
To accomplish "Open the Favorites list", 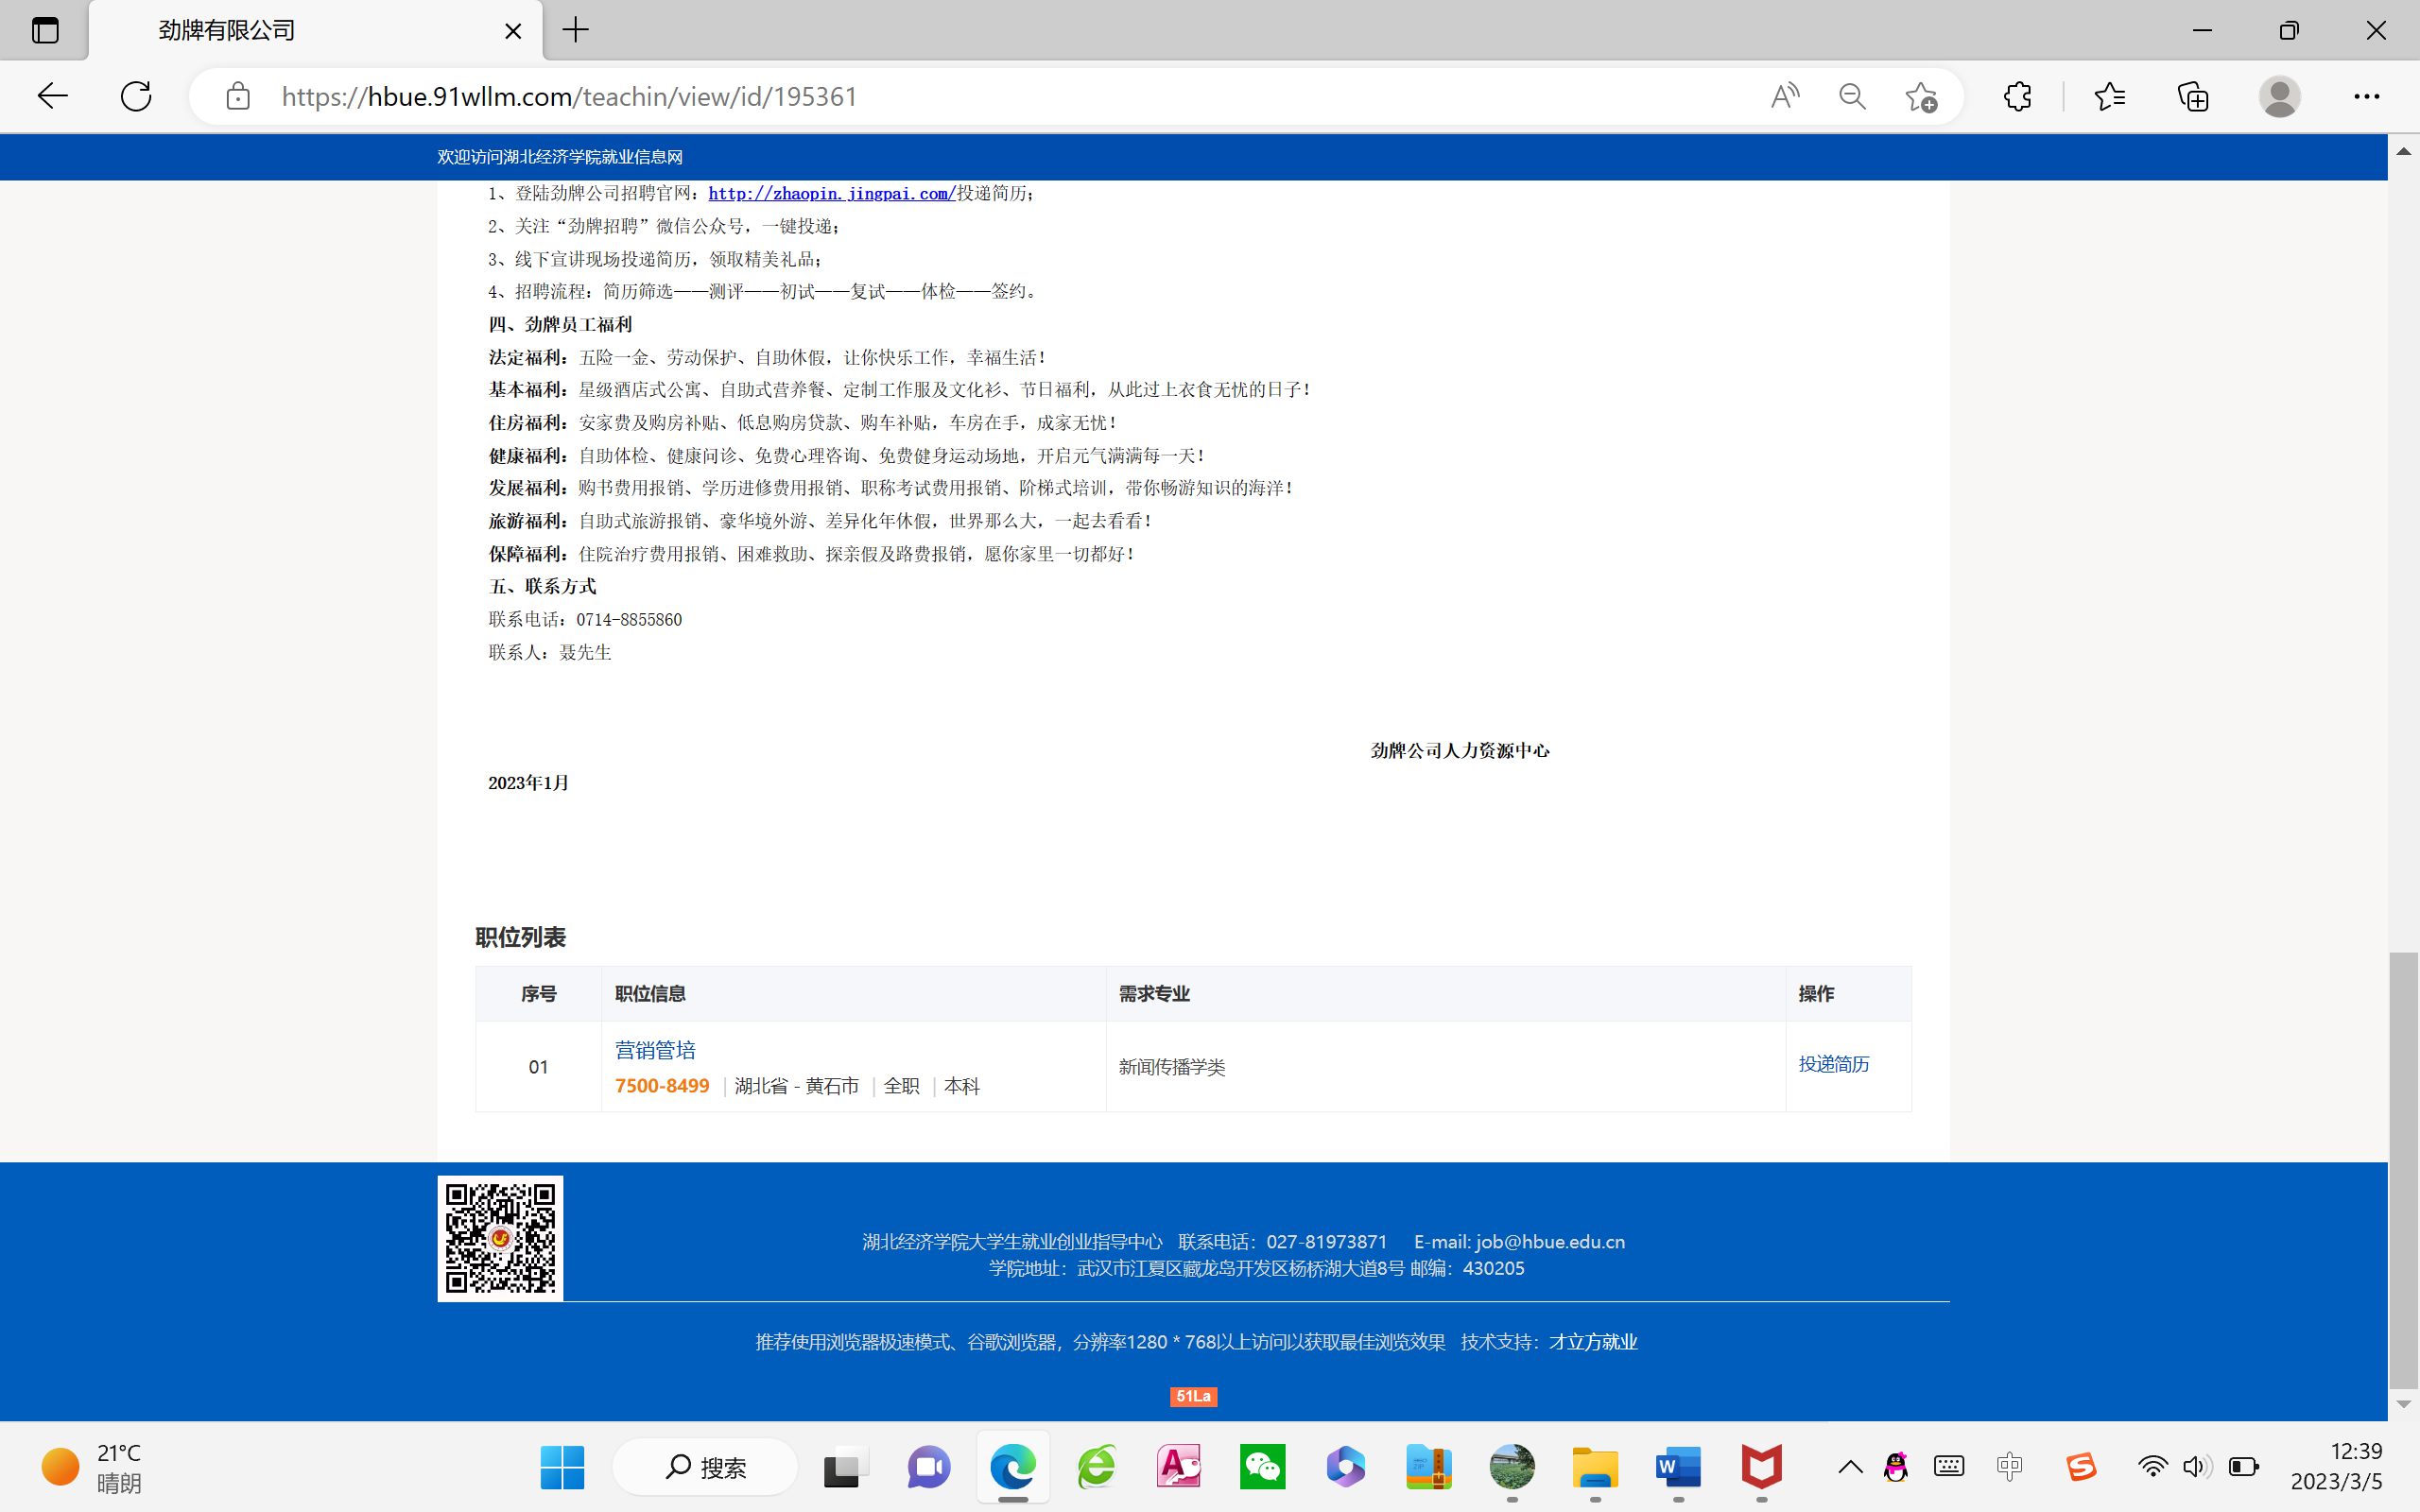I will (2109, 96).
